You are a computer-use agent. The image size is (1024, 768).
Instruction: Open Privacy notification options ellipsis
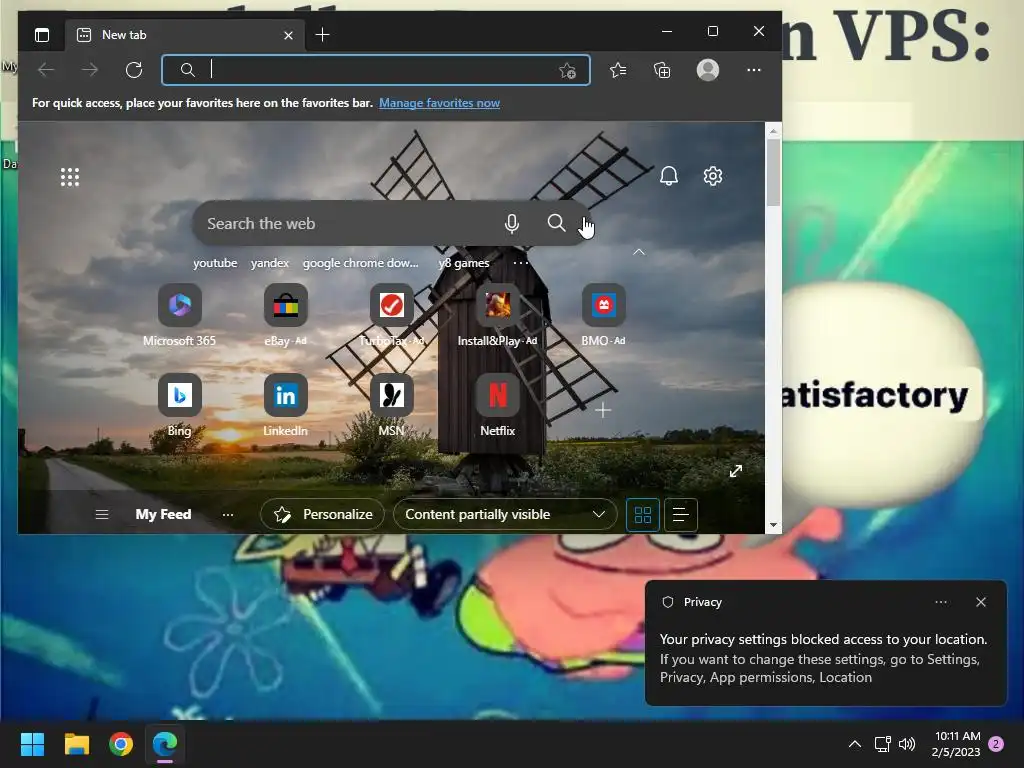[x=940, y=602]
